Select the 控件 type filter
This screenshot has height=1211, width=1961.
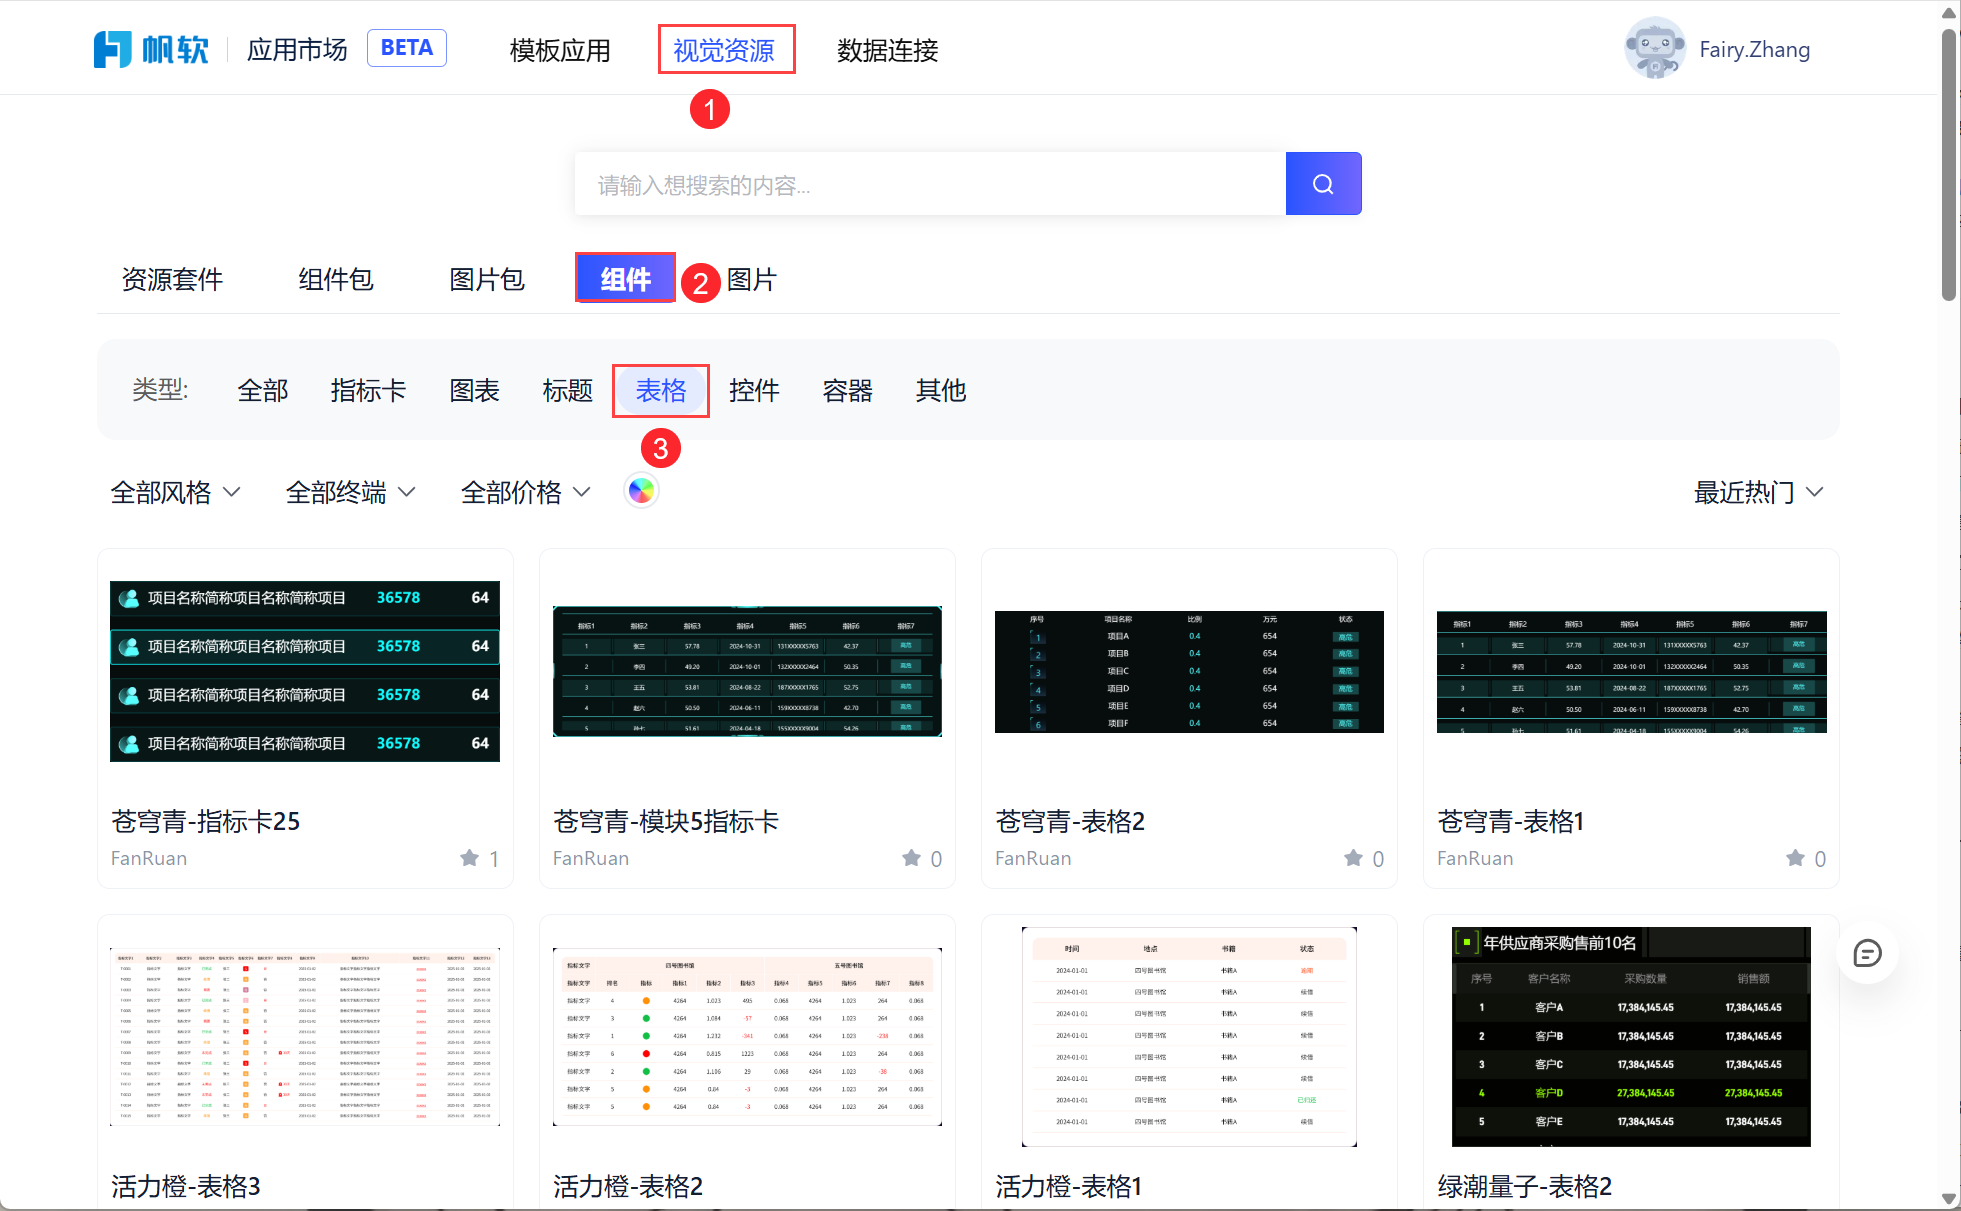tap(754, 390)
